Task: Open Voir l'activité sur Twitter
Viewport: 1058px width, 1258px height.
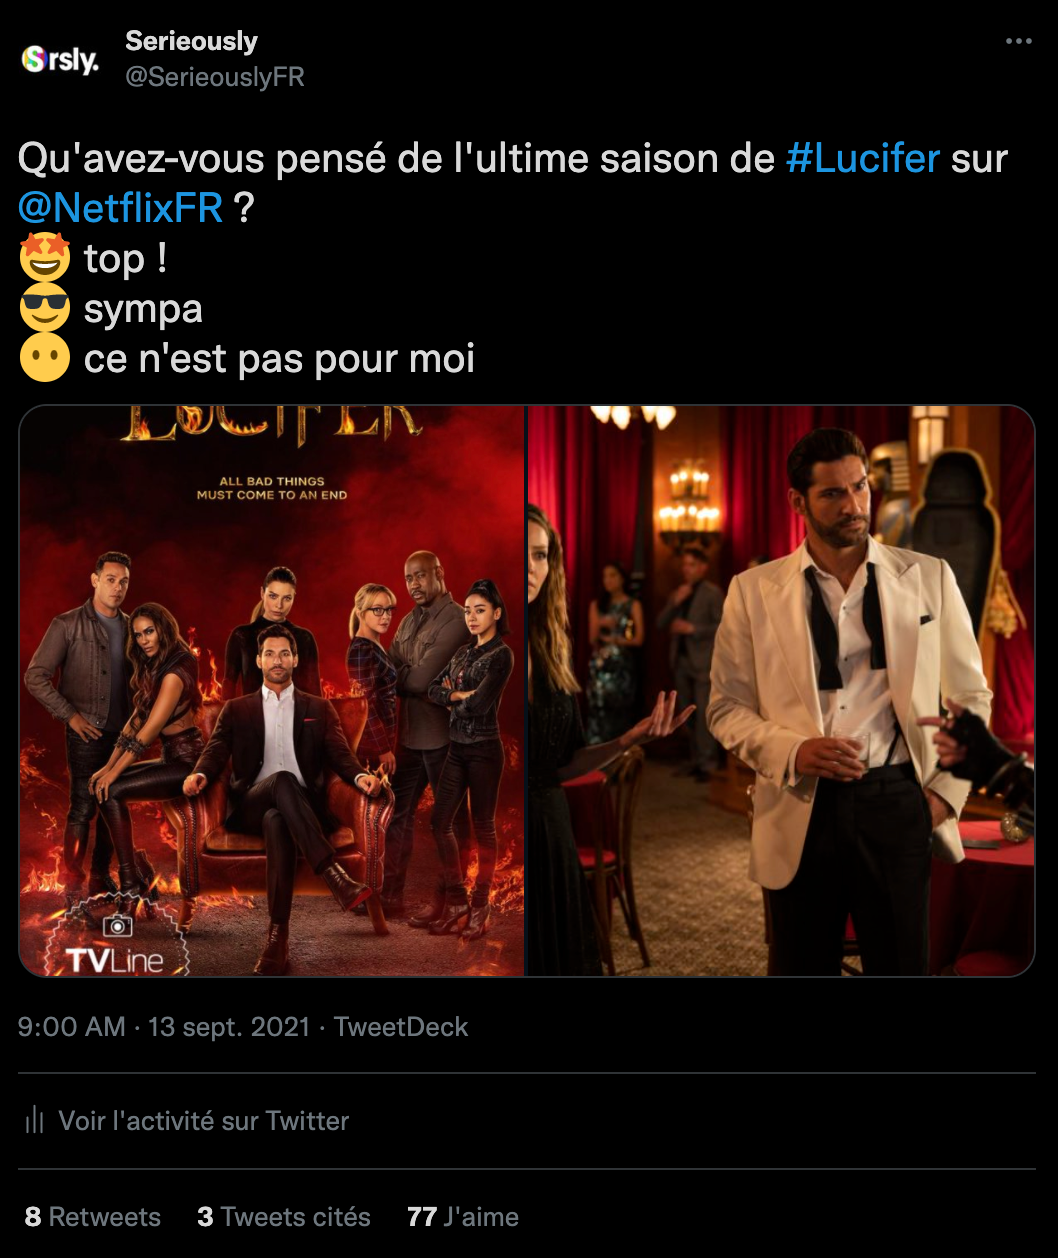Action: [204, 1121]
